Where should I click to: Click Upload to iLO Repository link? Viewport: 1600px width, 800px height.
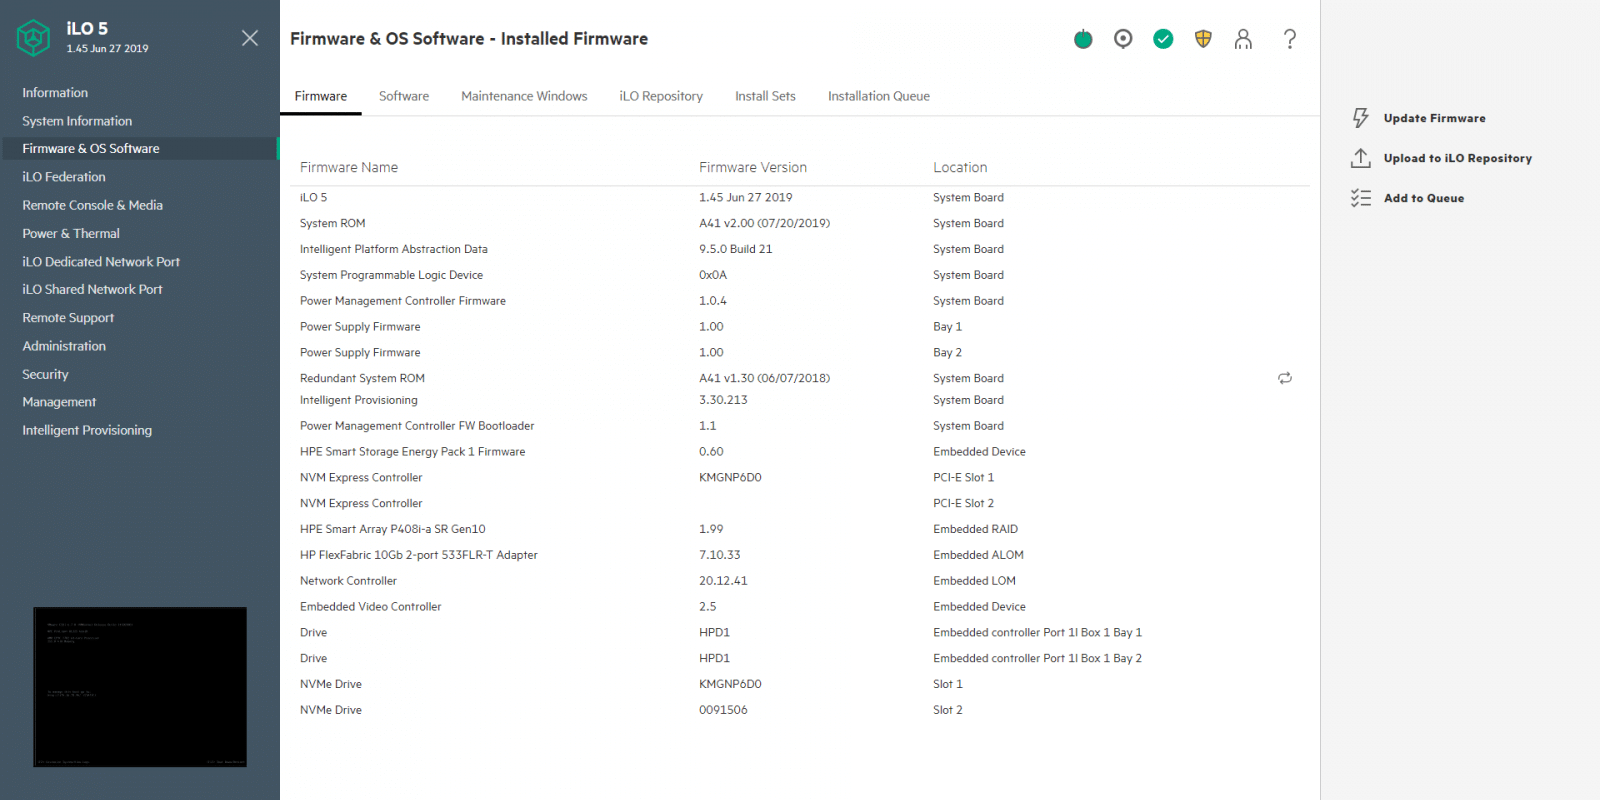click(x=1457, y=158)
